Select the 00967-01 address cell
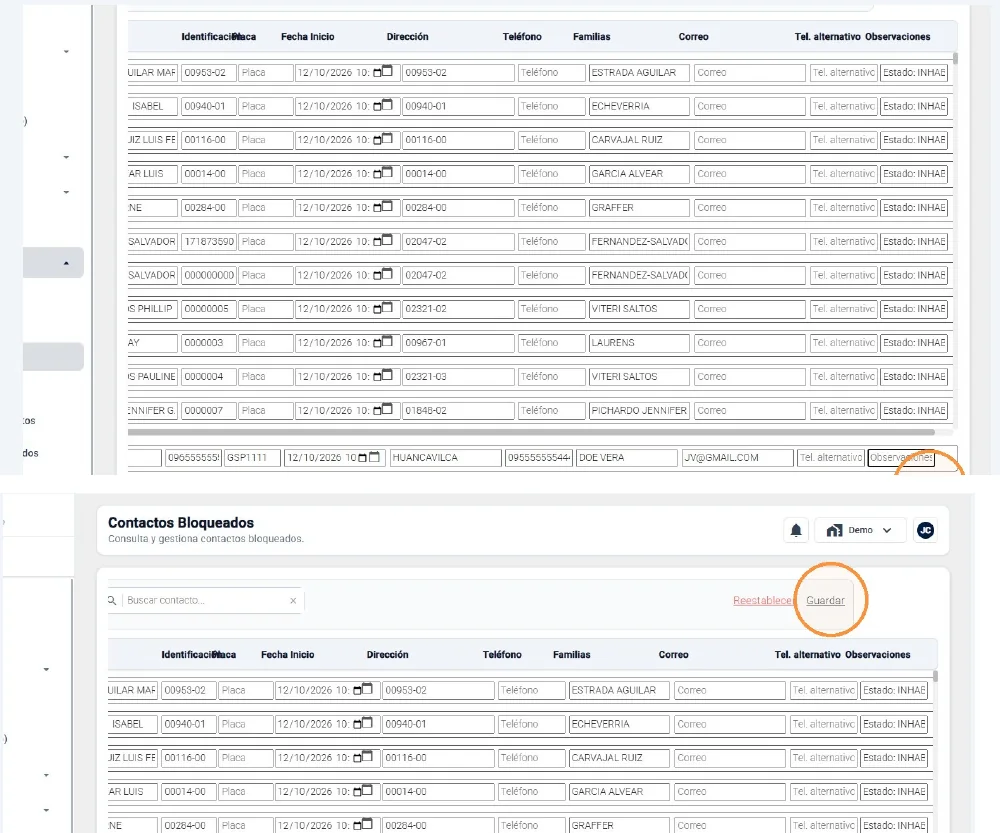Image resolution: width=1000 pixels, height=833 pixels. pos(458,343)
